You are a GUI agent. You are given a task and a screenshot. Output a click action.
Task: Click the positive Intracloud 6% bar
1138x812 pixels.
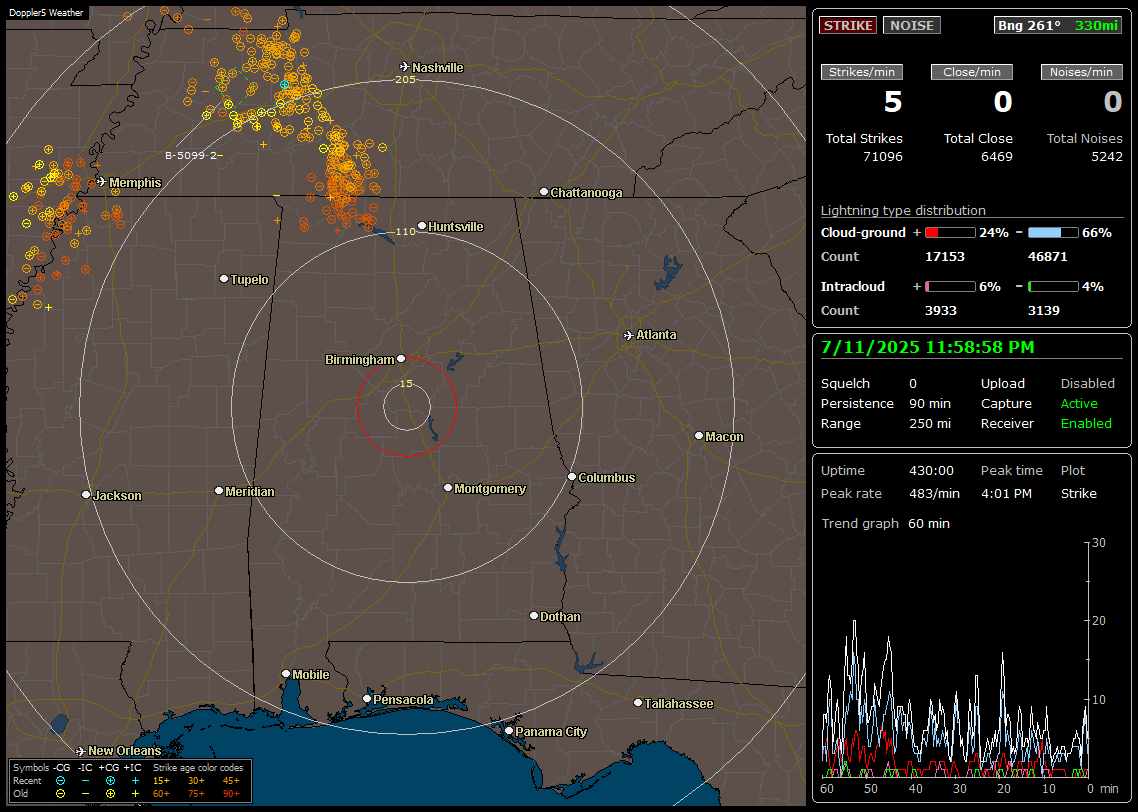[950, 287]
